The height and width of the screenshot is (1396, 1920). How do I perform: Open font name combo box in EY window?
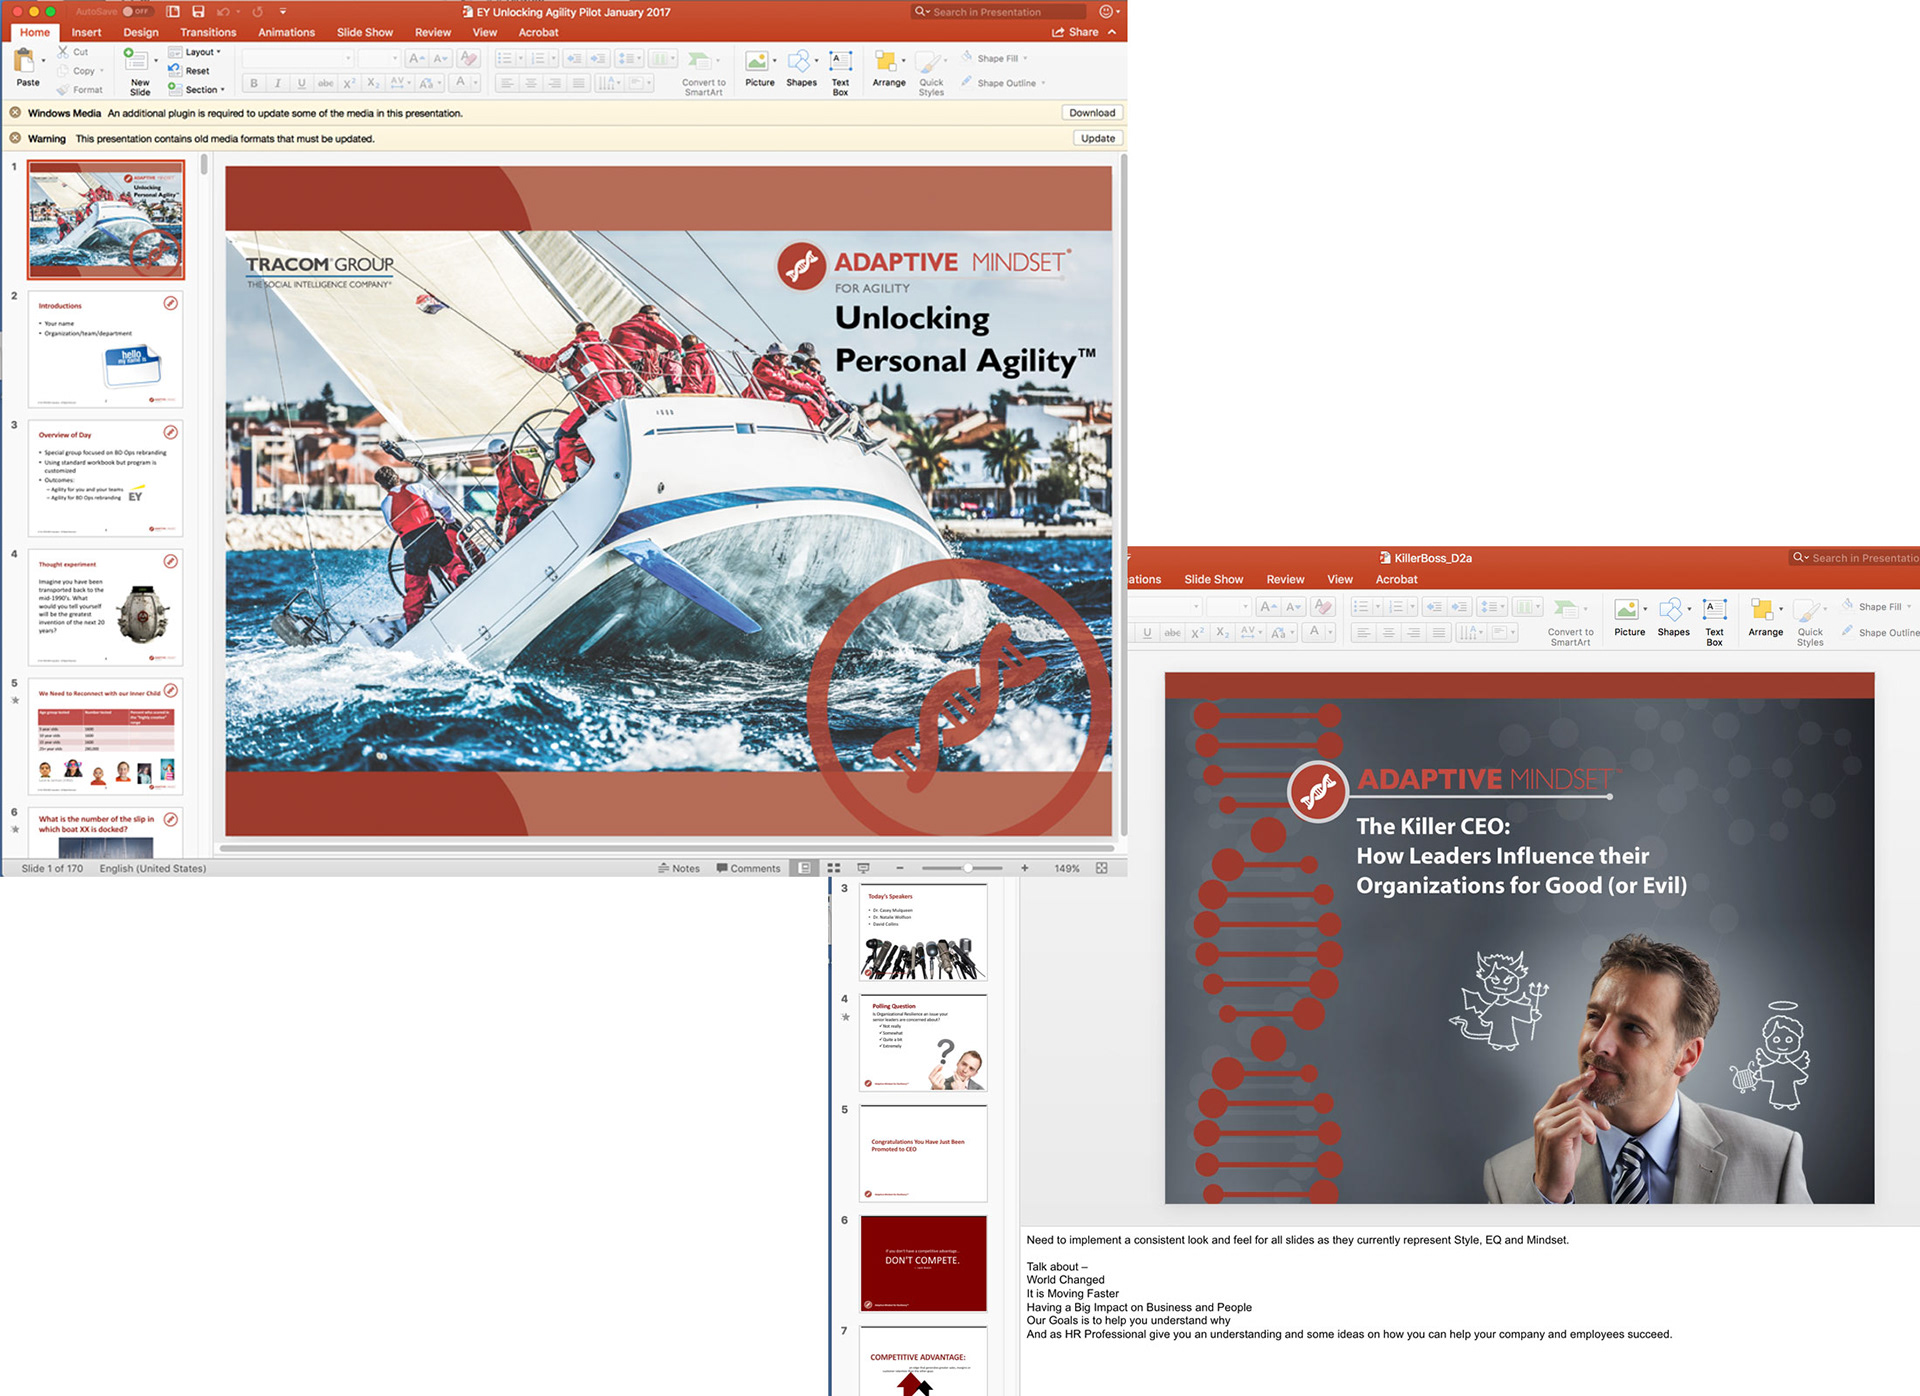(x=298, y=58)
